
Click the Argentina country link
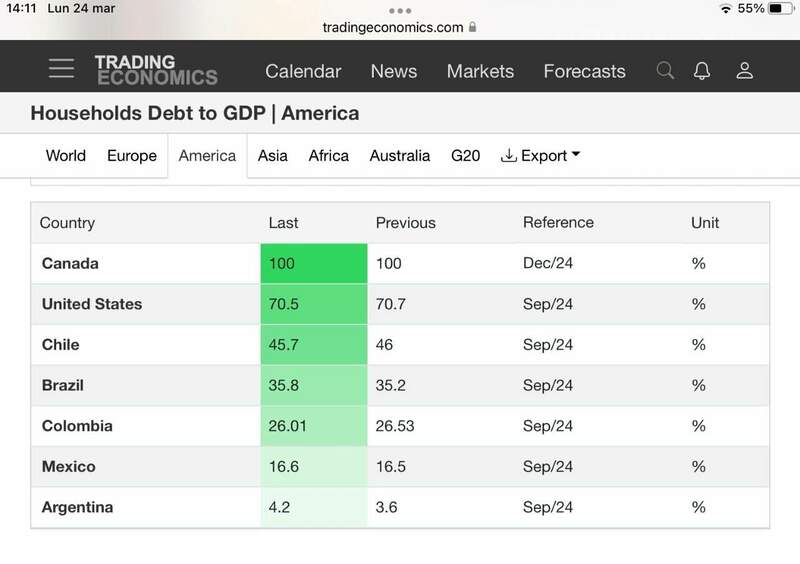click(77, 507)
